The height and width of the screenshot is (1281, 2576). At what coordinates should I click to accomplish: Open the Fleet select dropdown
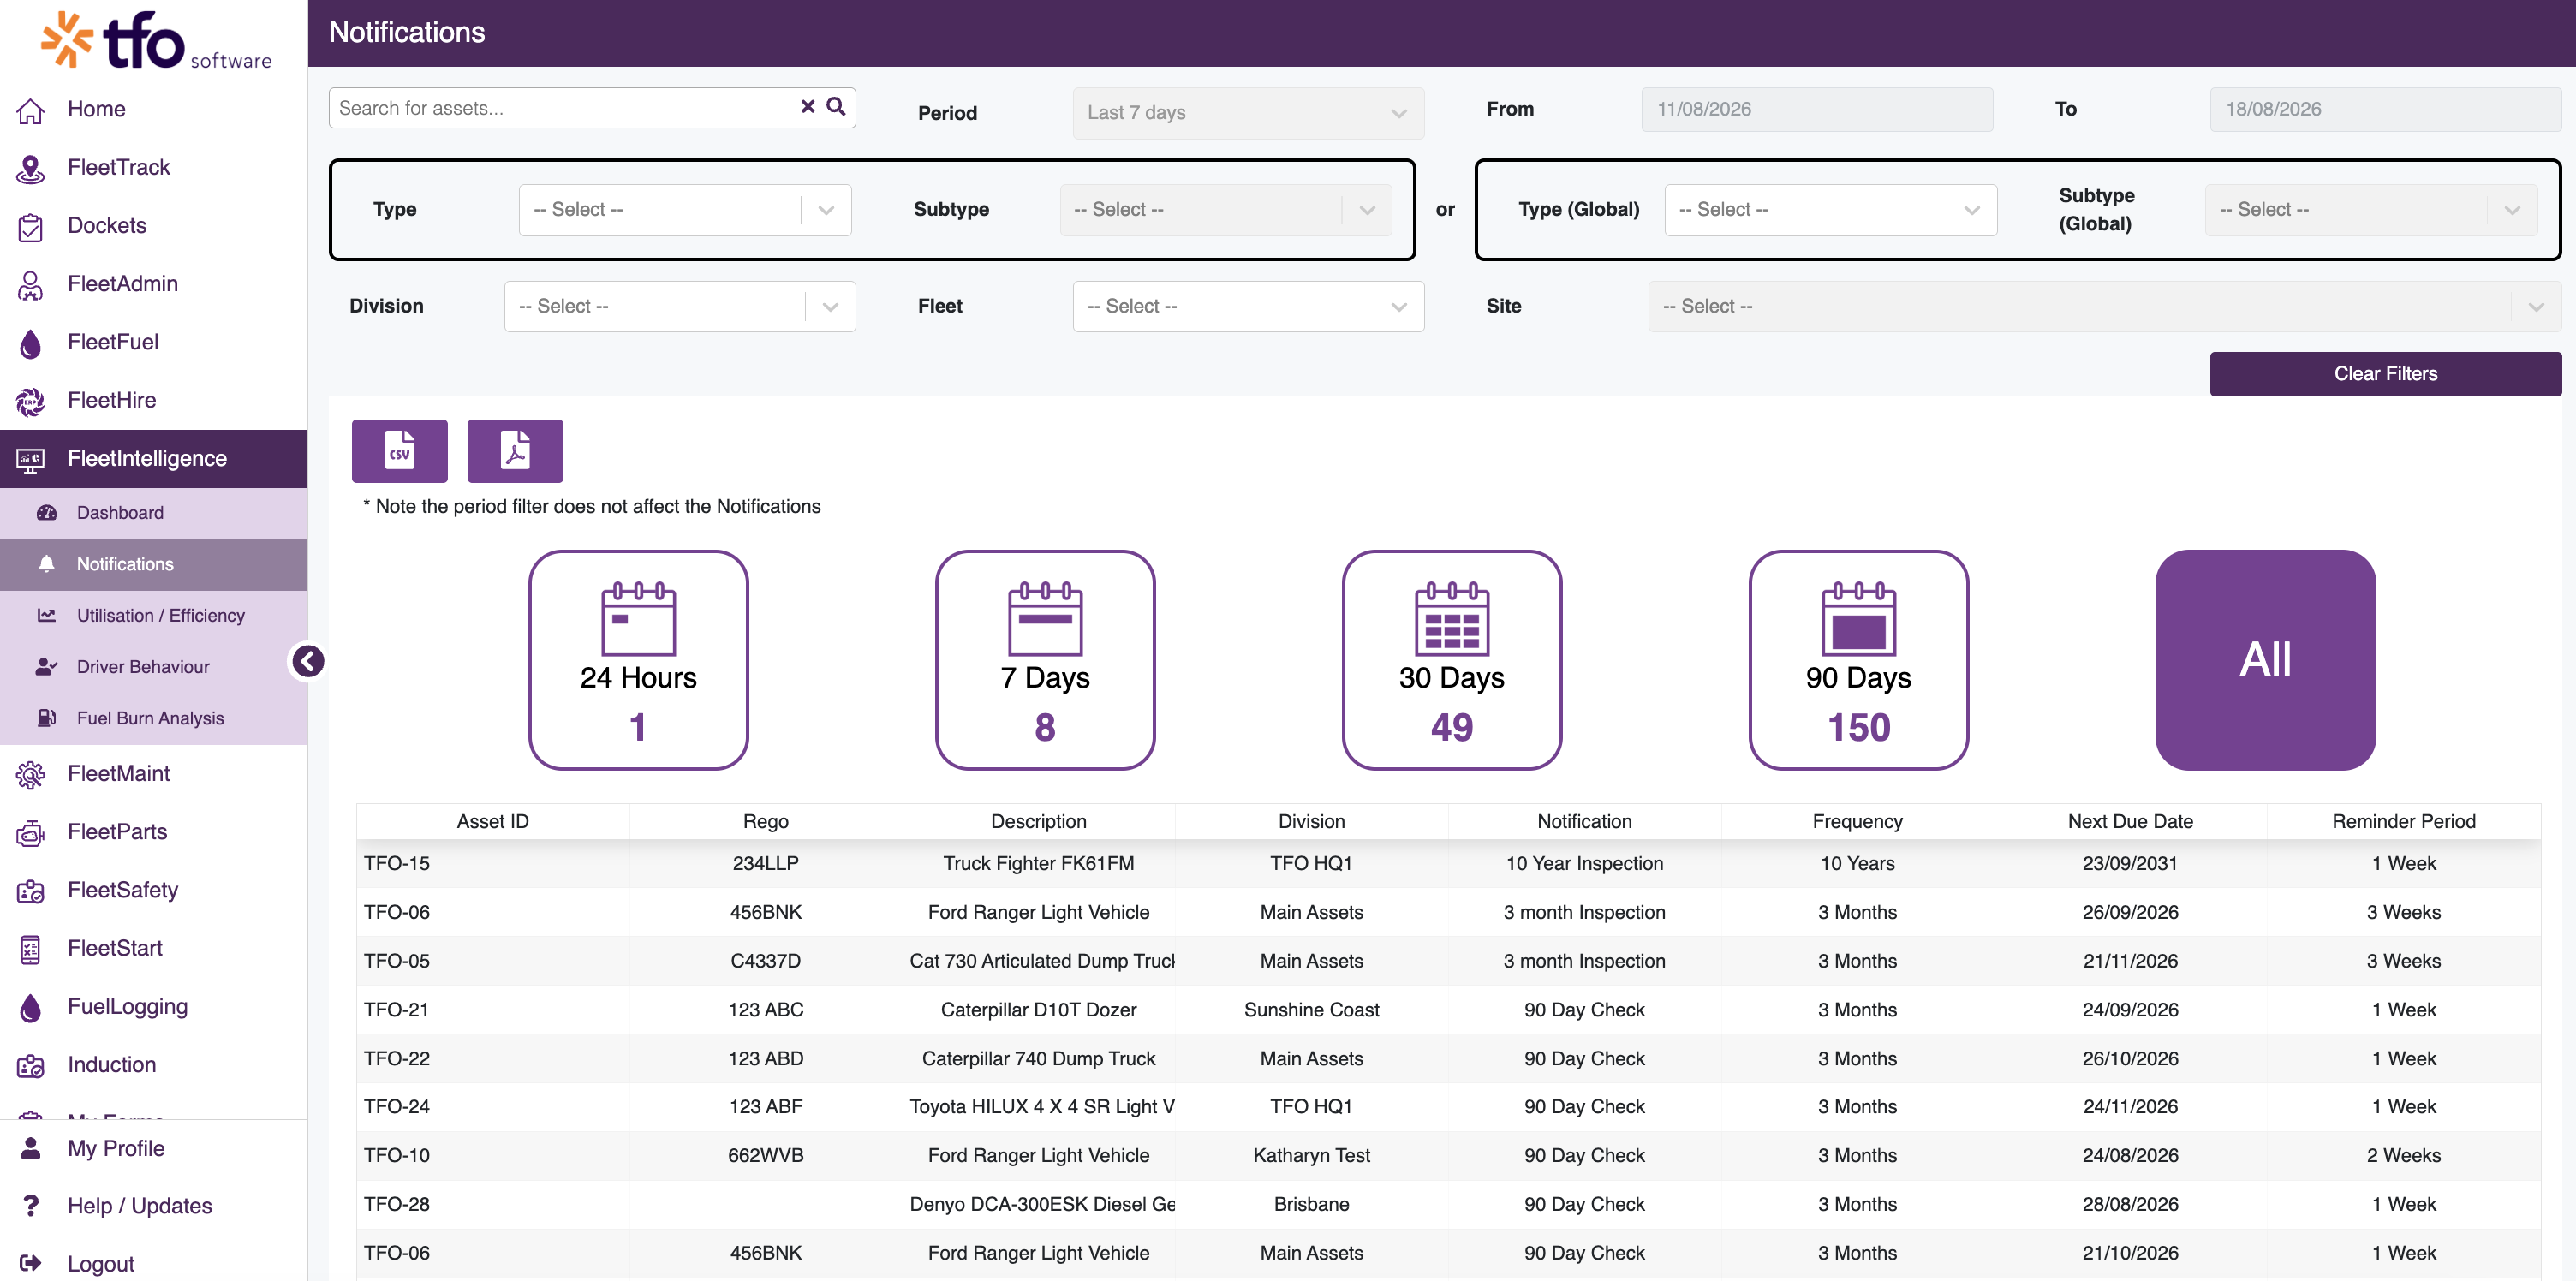(1248, 307)
